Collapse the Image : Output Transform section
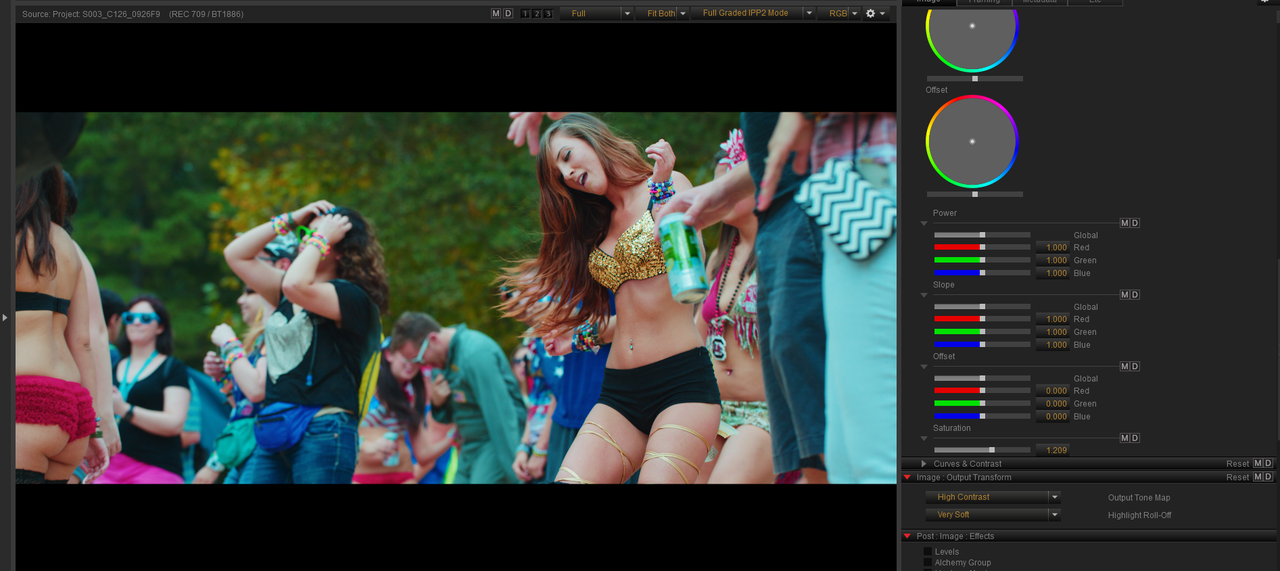 pyautogui.click(x=907, y=478)
